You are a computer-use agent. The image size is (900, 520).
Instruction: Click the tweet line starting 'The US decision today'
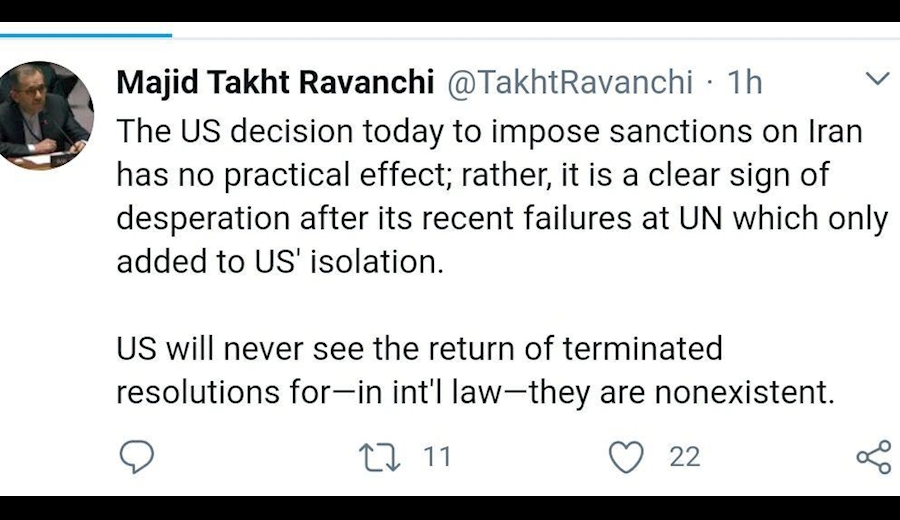489,131
